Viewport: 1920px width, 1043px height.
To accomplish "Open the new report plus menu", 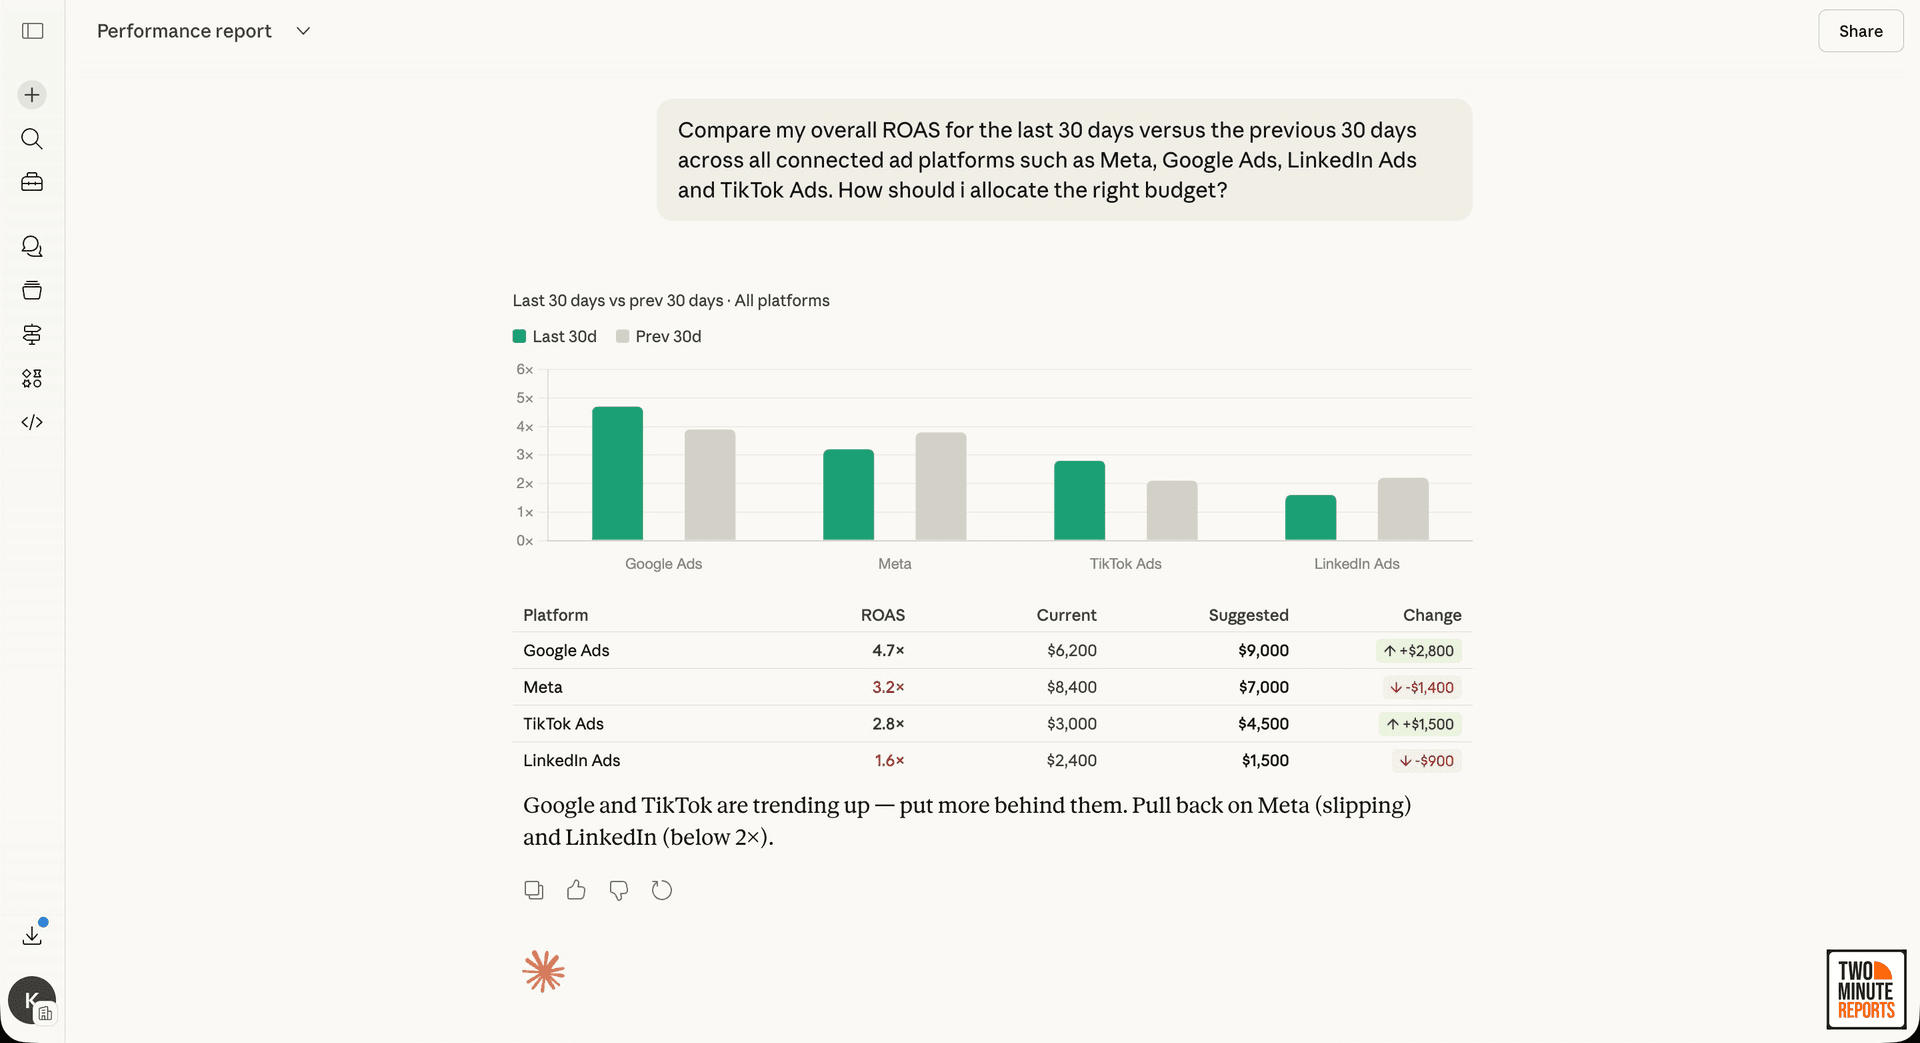I will pos(31,94).
